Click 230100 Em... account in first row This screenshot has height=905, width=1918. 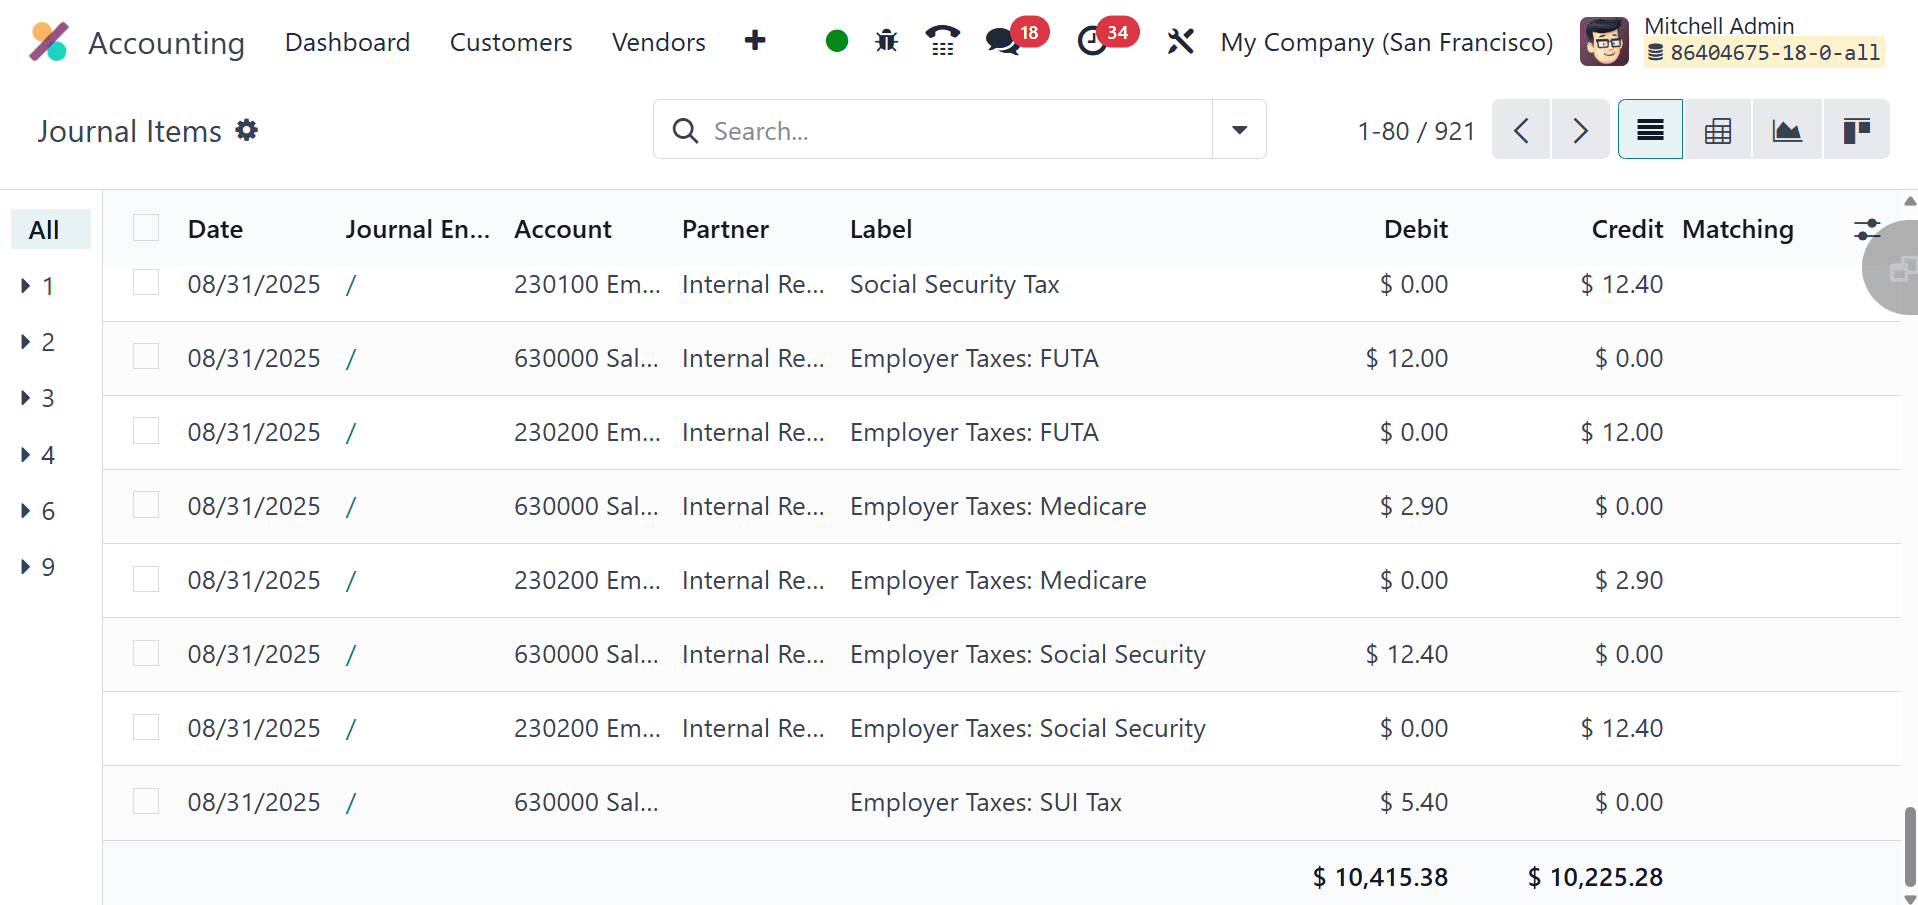click(587, 284)
